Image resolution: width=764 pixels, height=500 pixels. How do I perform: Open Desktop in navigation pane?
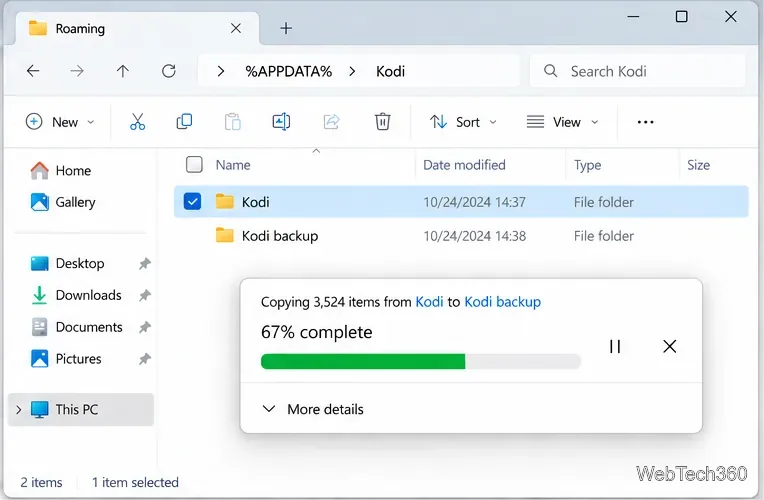[x=67, y=264]
